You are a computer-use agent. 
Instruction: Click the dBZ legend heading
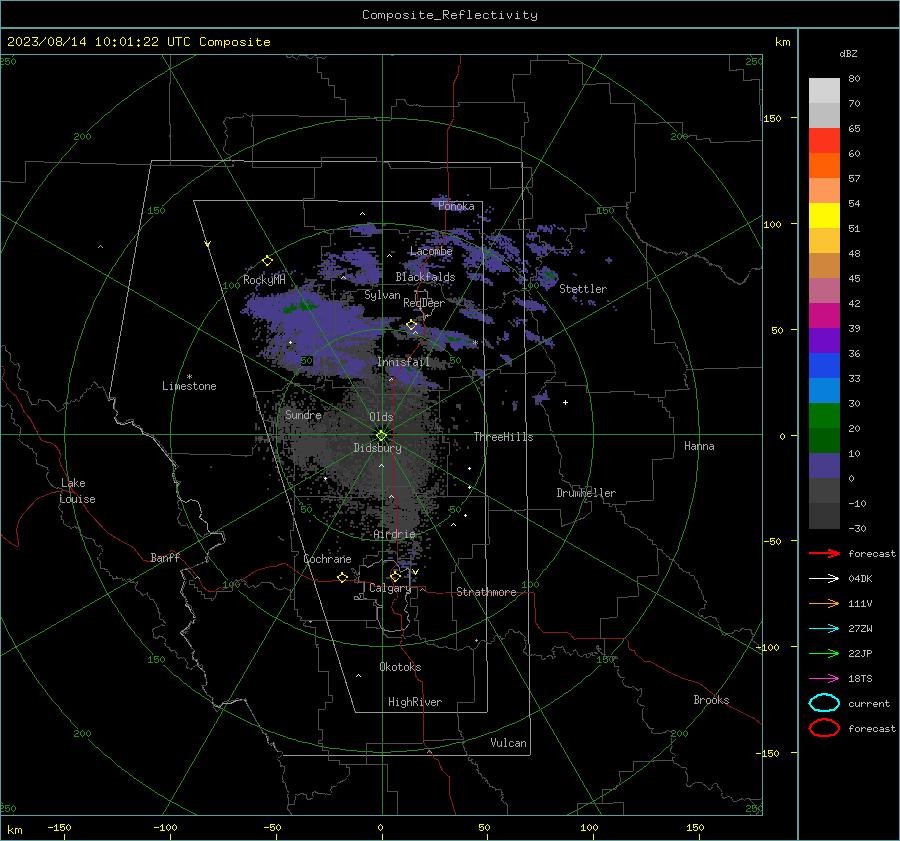pos(848,53)
